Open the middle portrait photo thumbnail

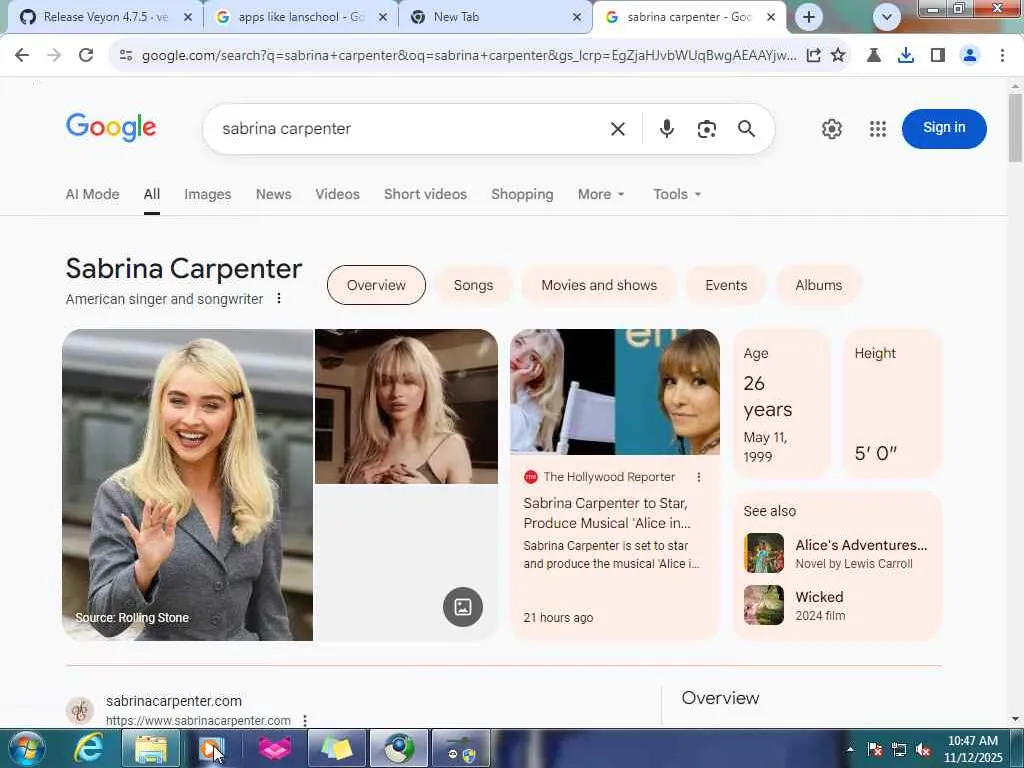tap(406, 406)
